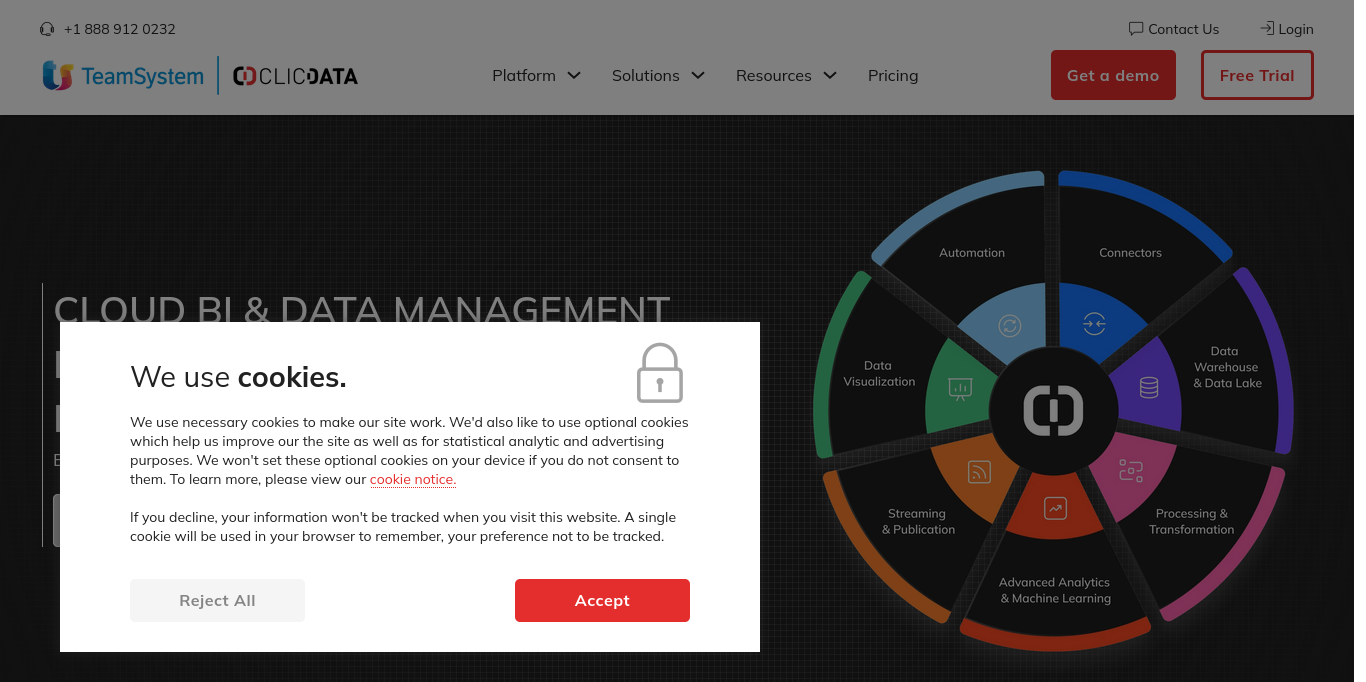Start a Free Trial
Viewport: 1366px width, 682px height.
(1257, 75)
